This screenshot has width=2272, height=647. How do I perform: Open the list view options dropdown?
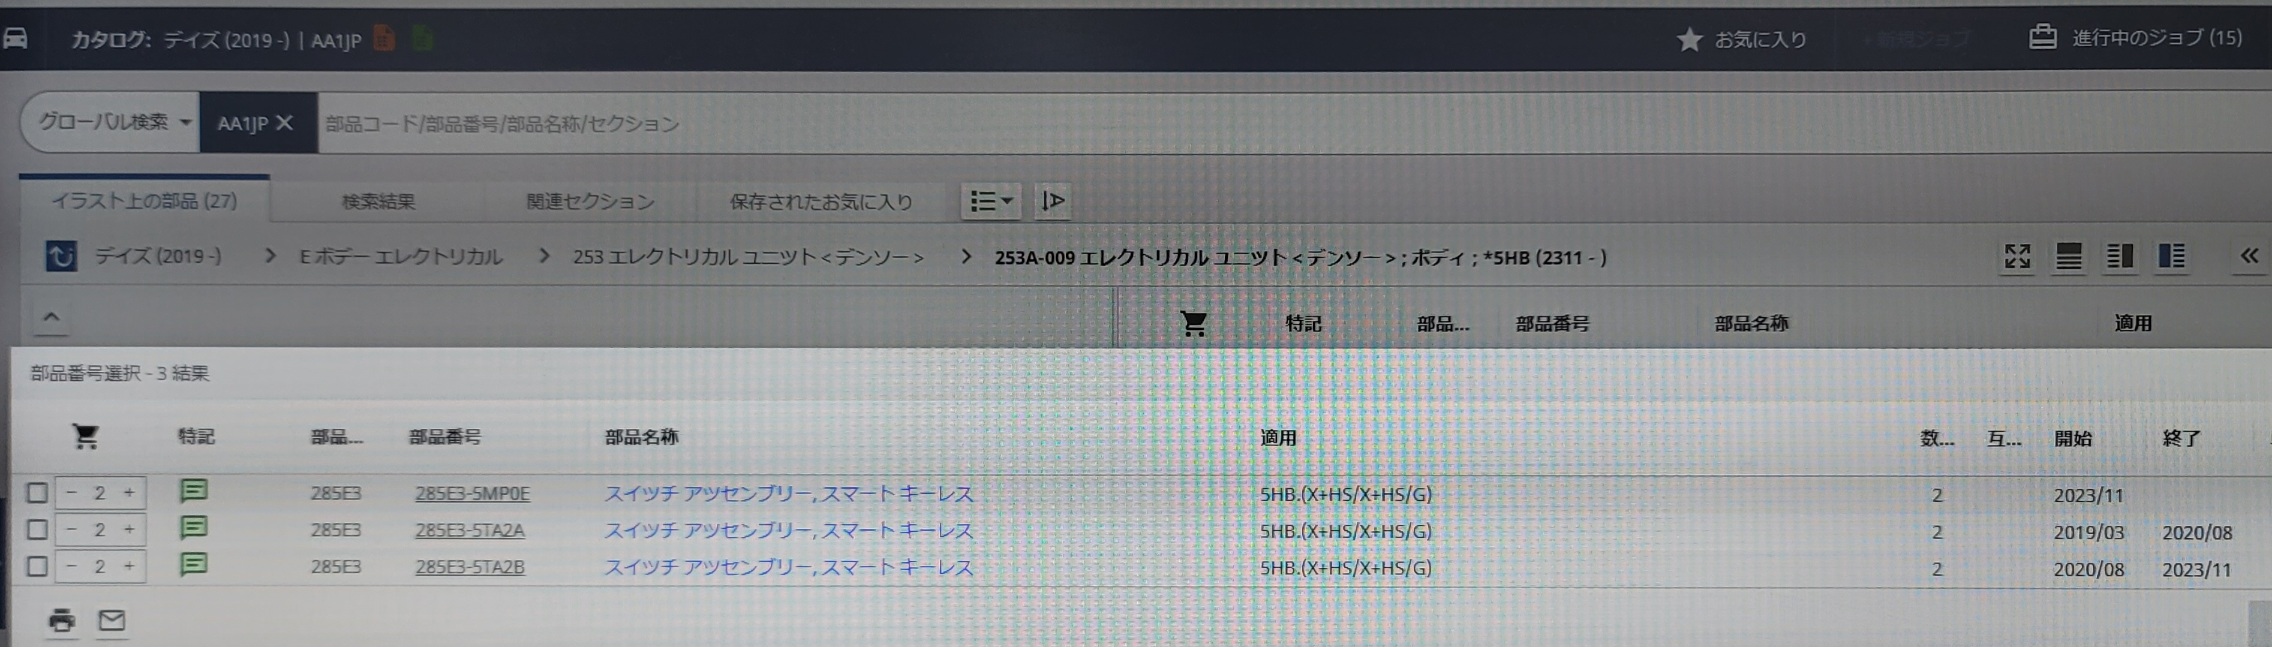(x=991, y=201)
